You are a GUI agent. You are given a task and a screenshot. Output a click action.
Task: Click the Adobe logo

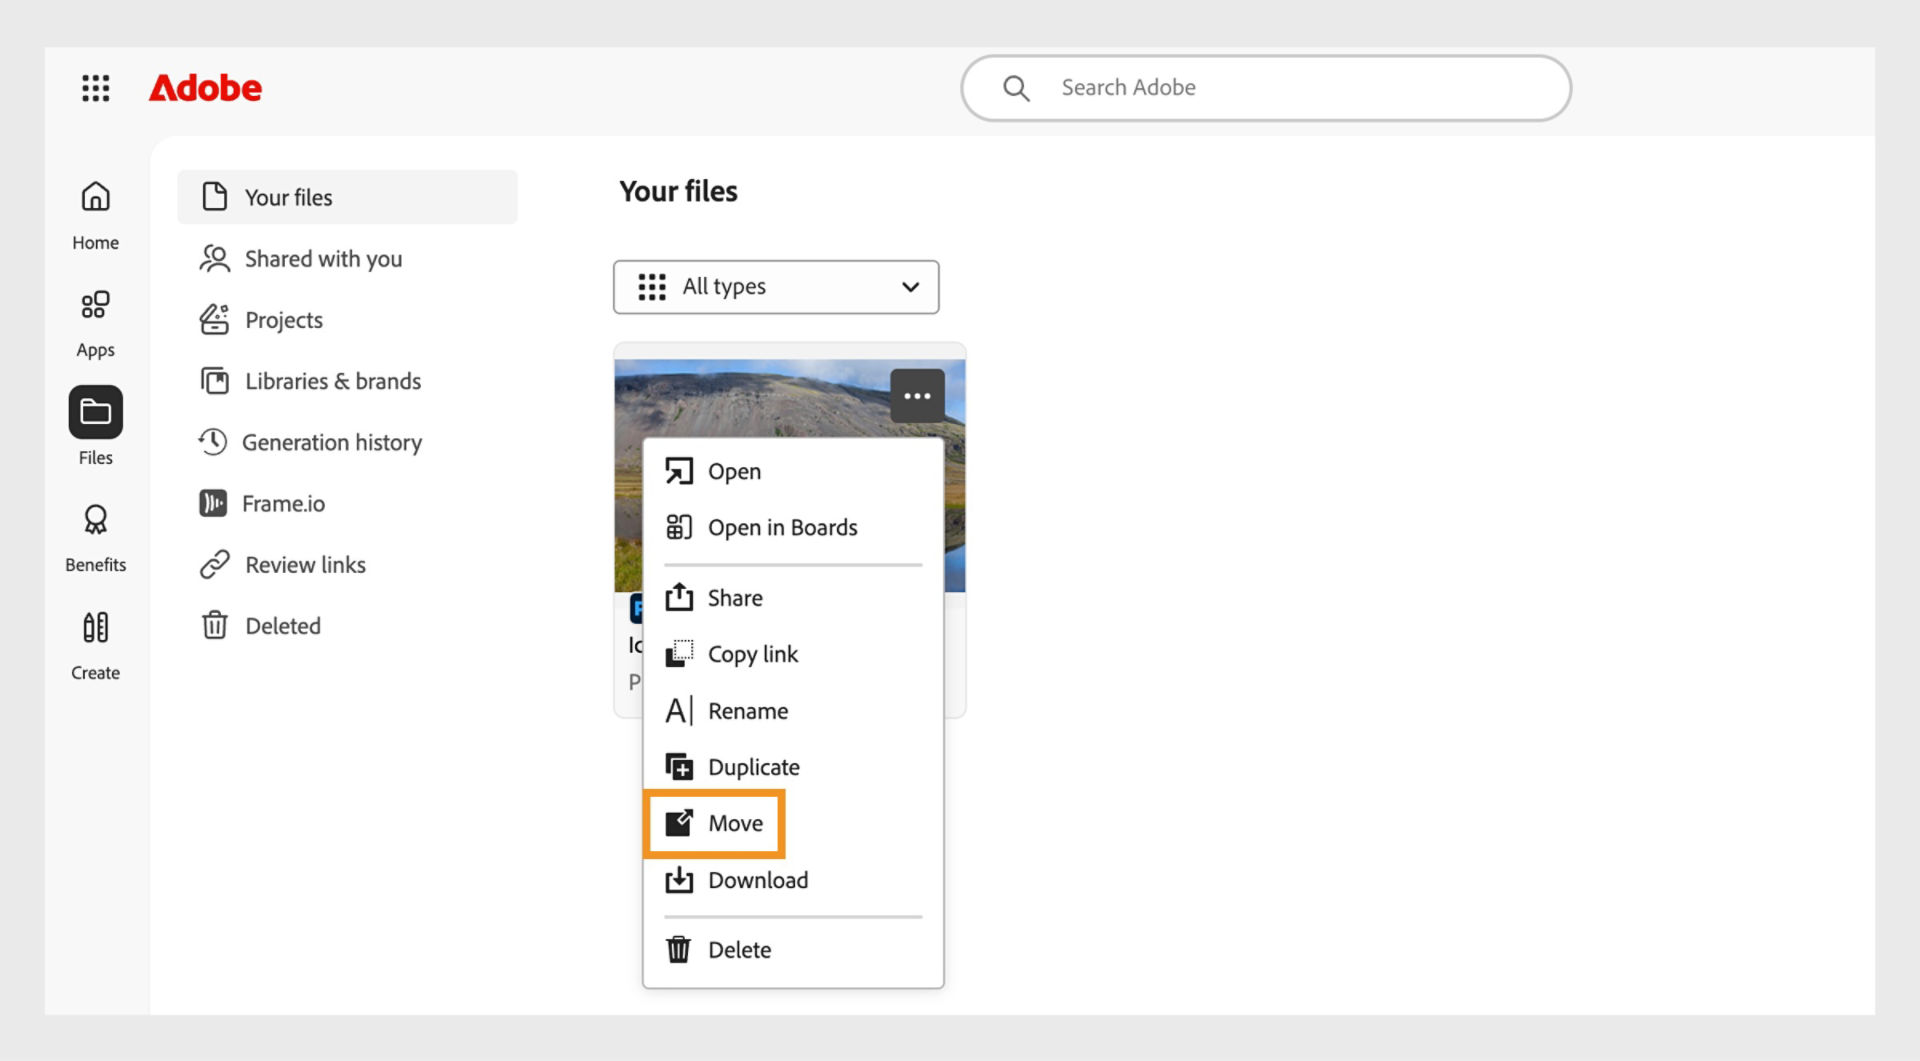(205, 88)
